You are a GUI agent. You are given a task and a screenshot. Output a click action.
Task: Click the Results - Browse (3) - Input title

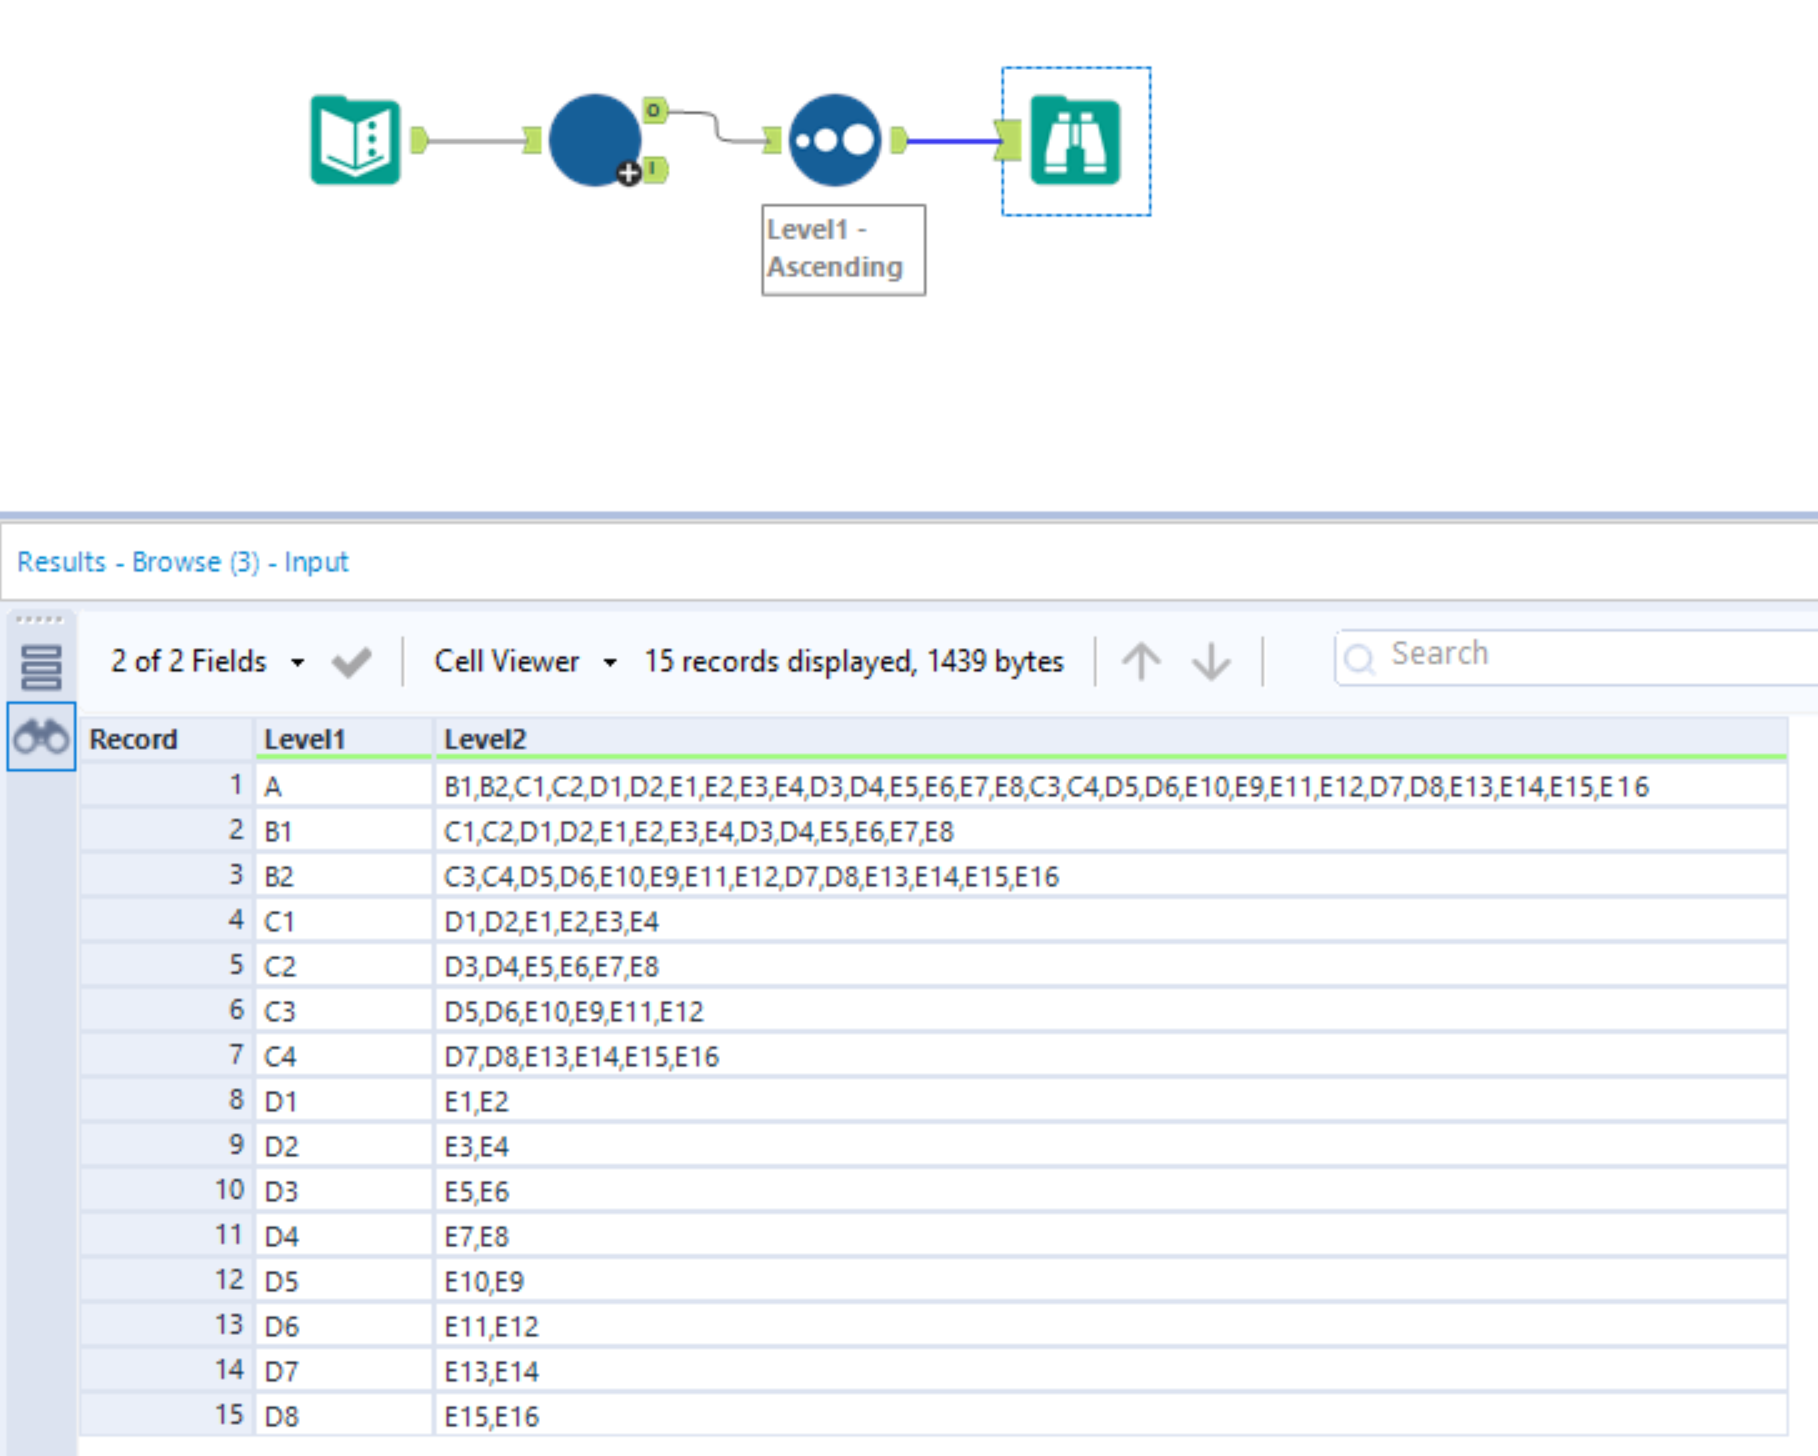(x=182, y=561)
